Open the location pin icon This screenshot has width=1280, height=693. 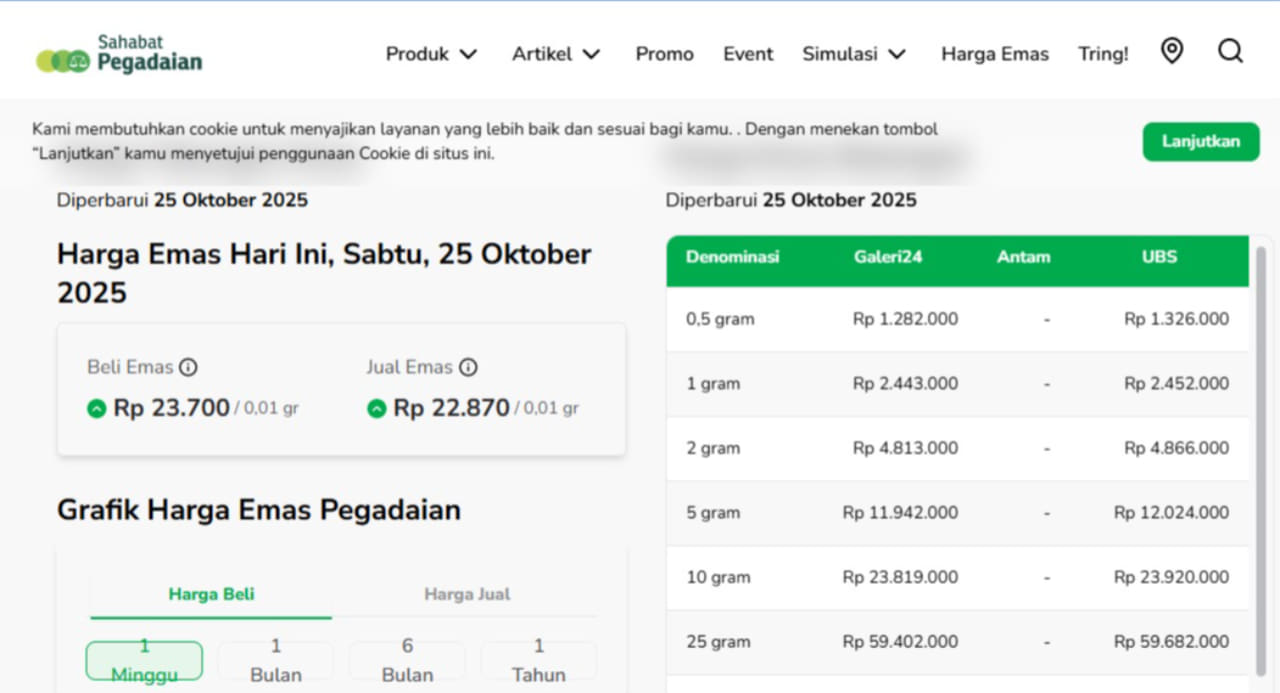pyautogui.click(x=1171, y=51)
